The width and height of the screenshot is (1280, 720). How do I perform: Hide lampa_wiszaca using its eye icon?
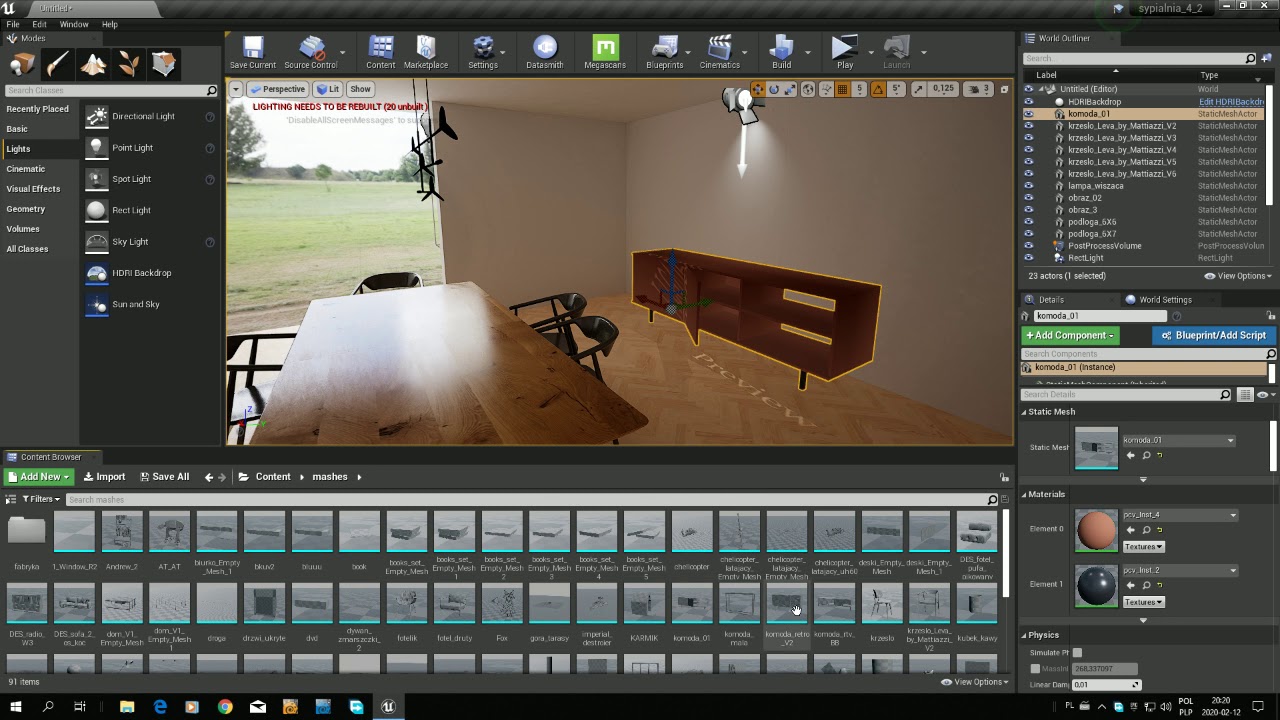tap(1029, 186)
